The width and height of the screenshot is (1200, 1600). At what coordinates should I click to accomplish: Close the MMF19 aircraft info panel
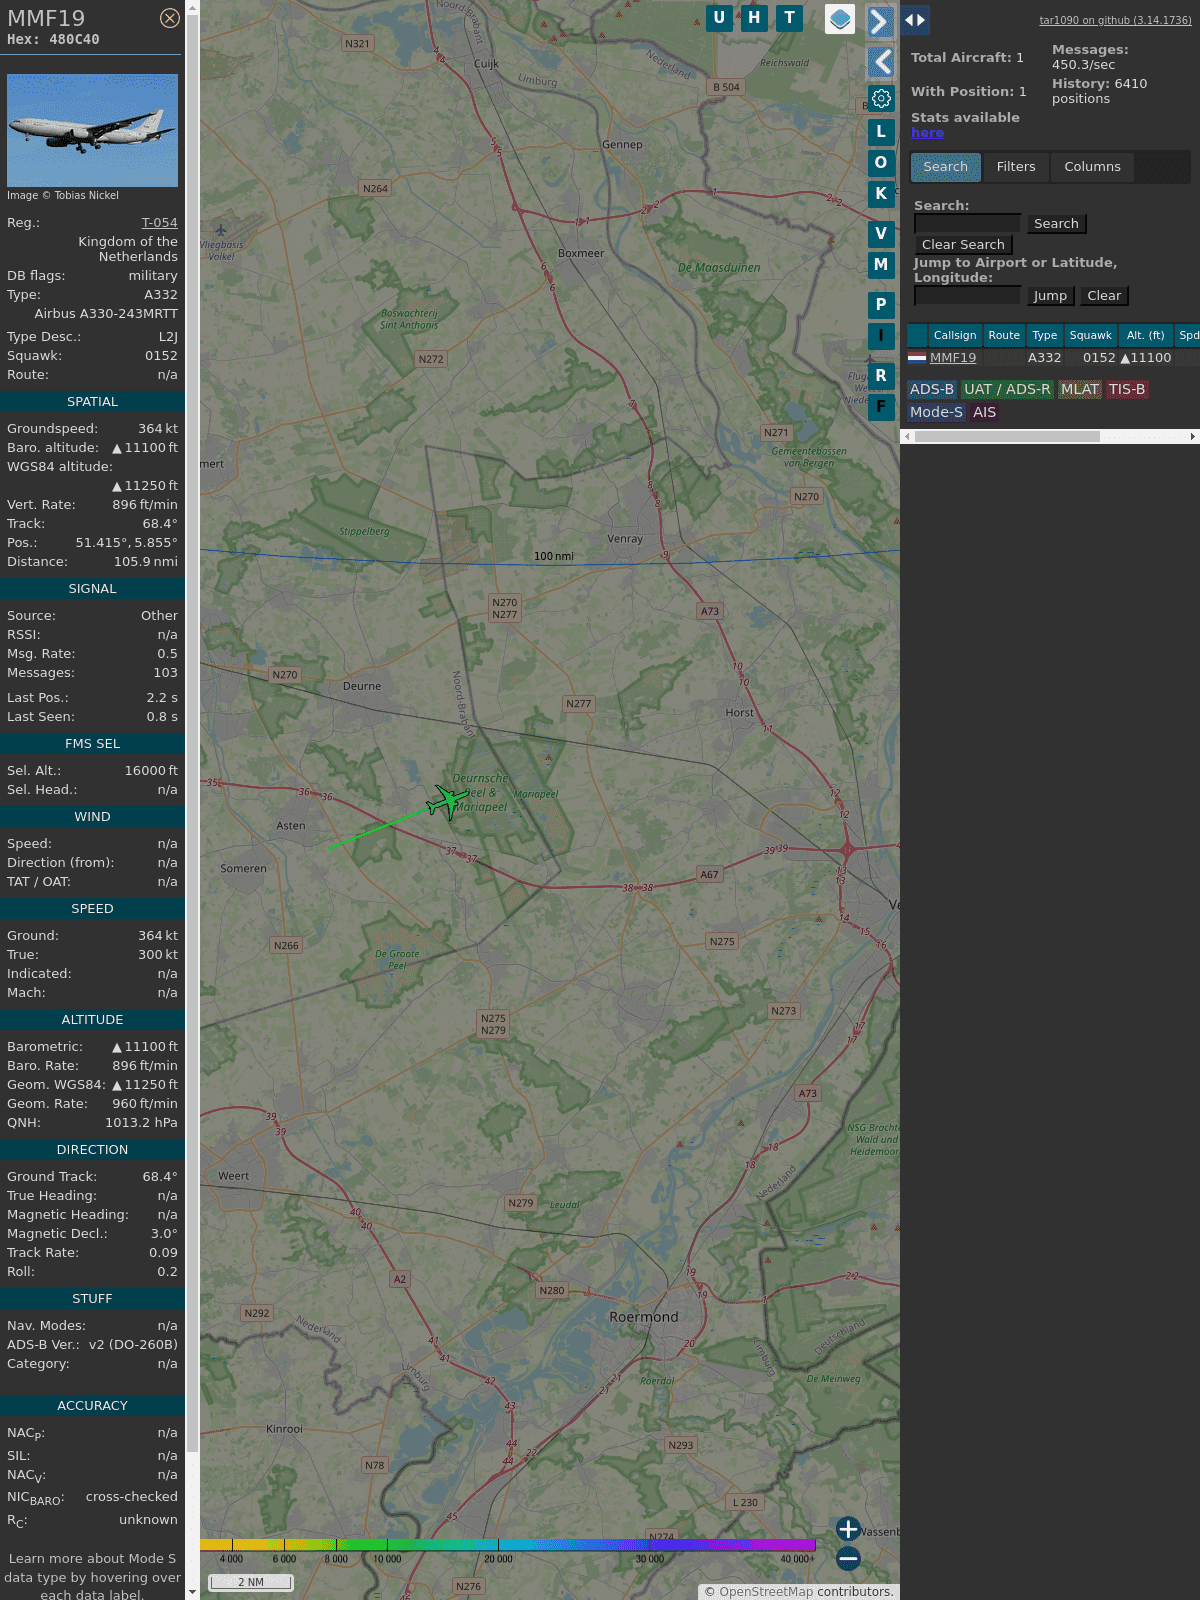[170, 18]
